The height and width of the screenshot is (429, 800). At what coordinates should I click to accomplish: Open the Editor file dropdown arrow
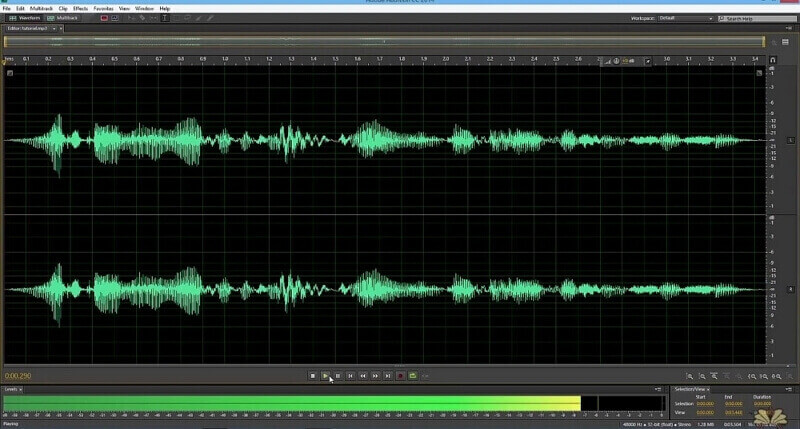54,29
